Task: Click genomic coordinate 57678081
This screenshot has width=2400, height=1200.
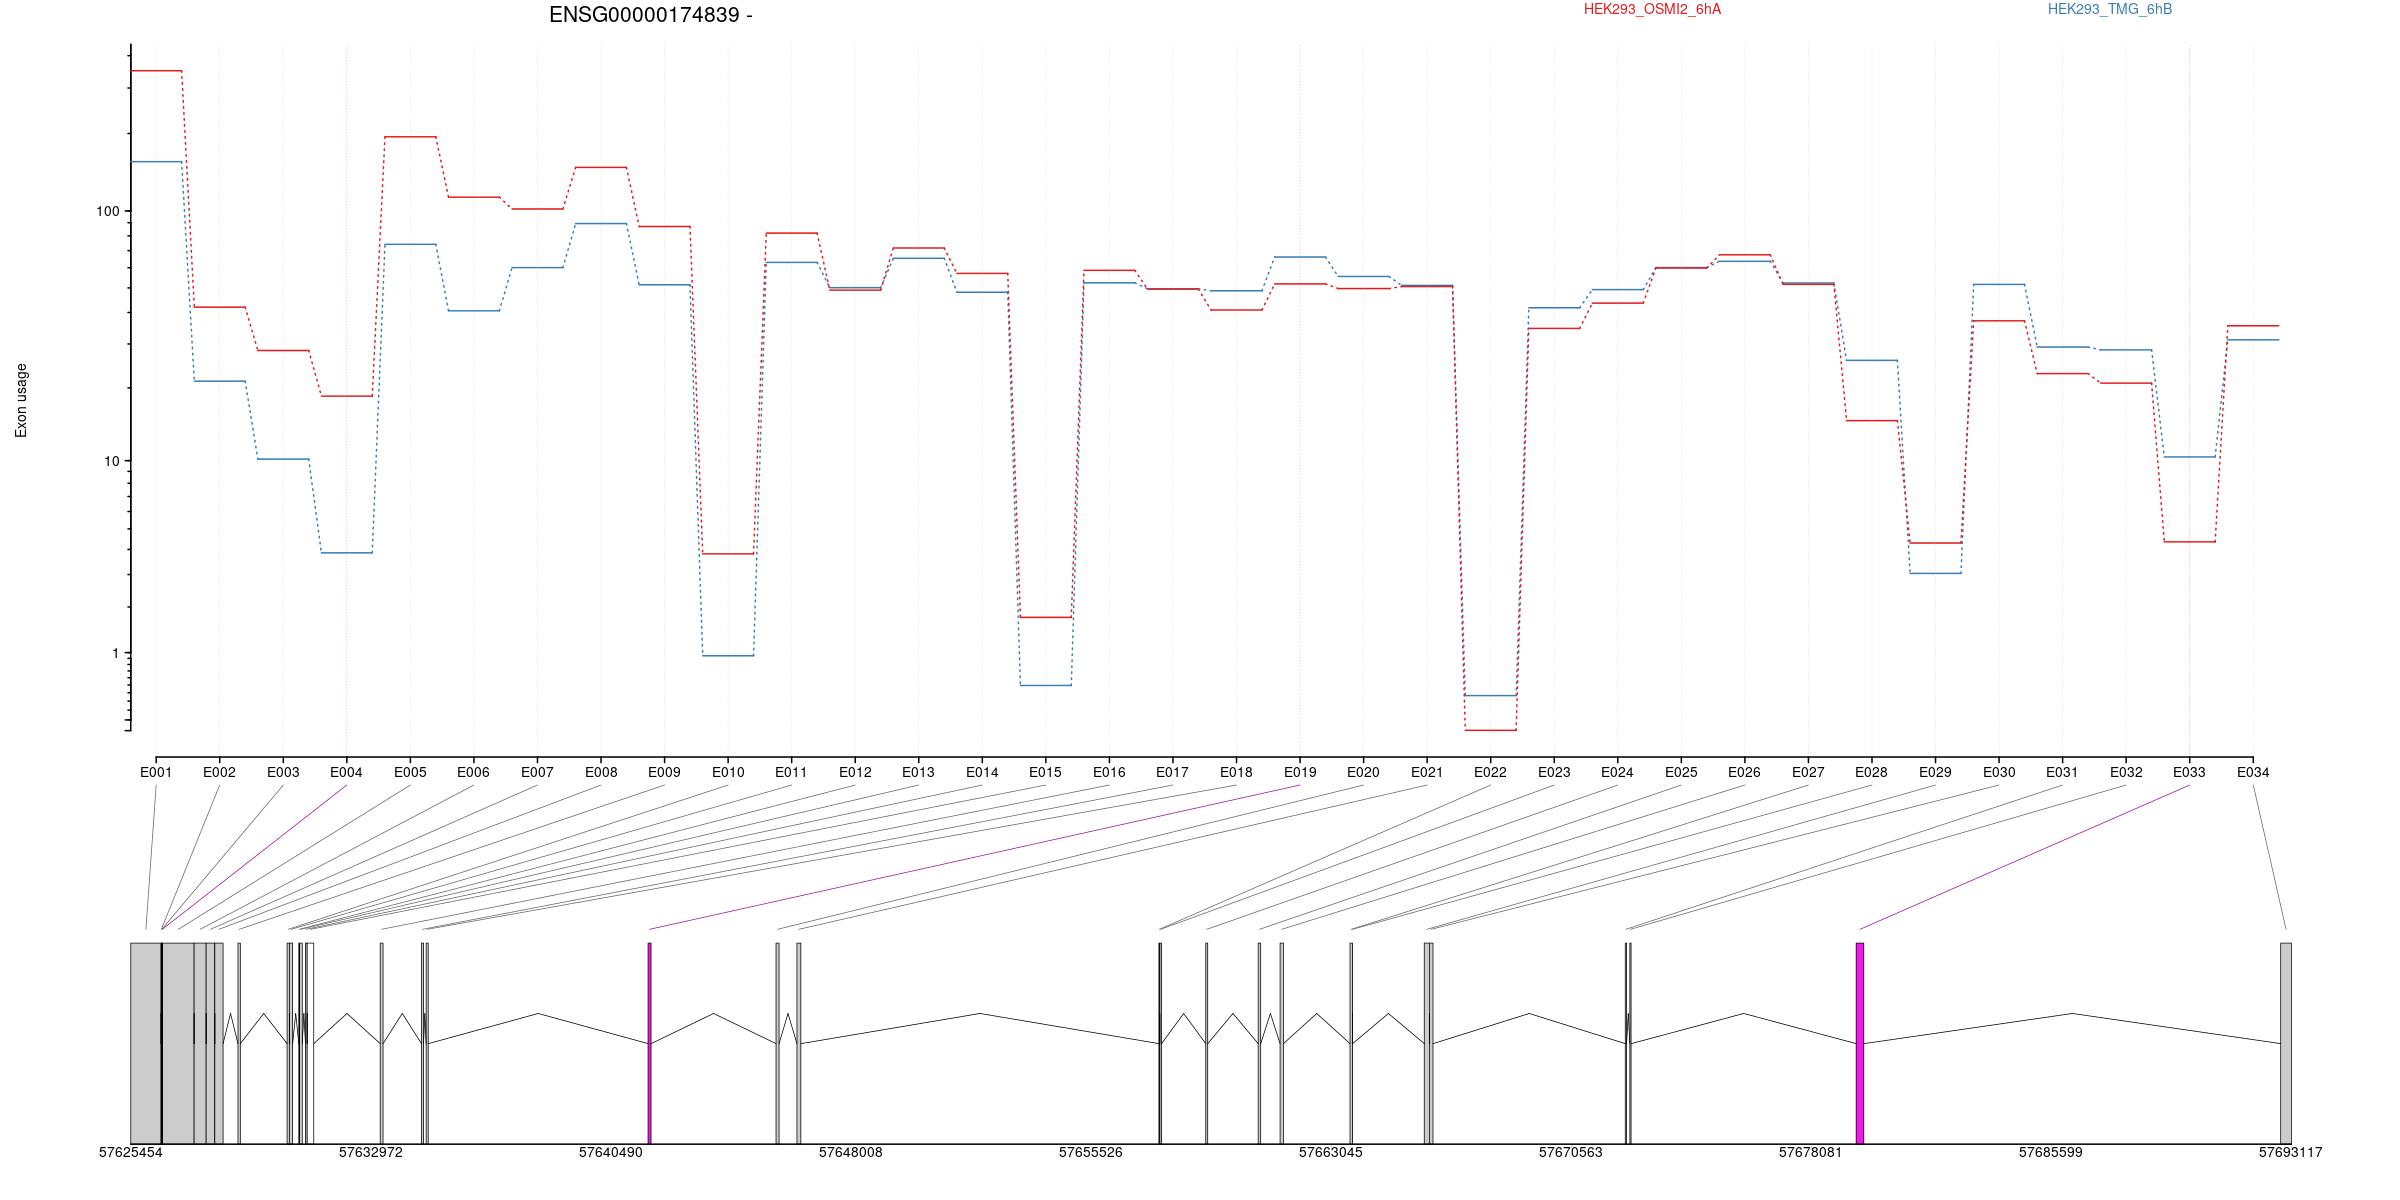Action: [x=1810, y=1152]
